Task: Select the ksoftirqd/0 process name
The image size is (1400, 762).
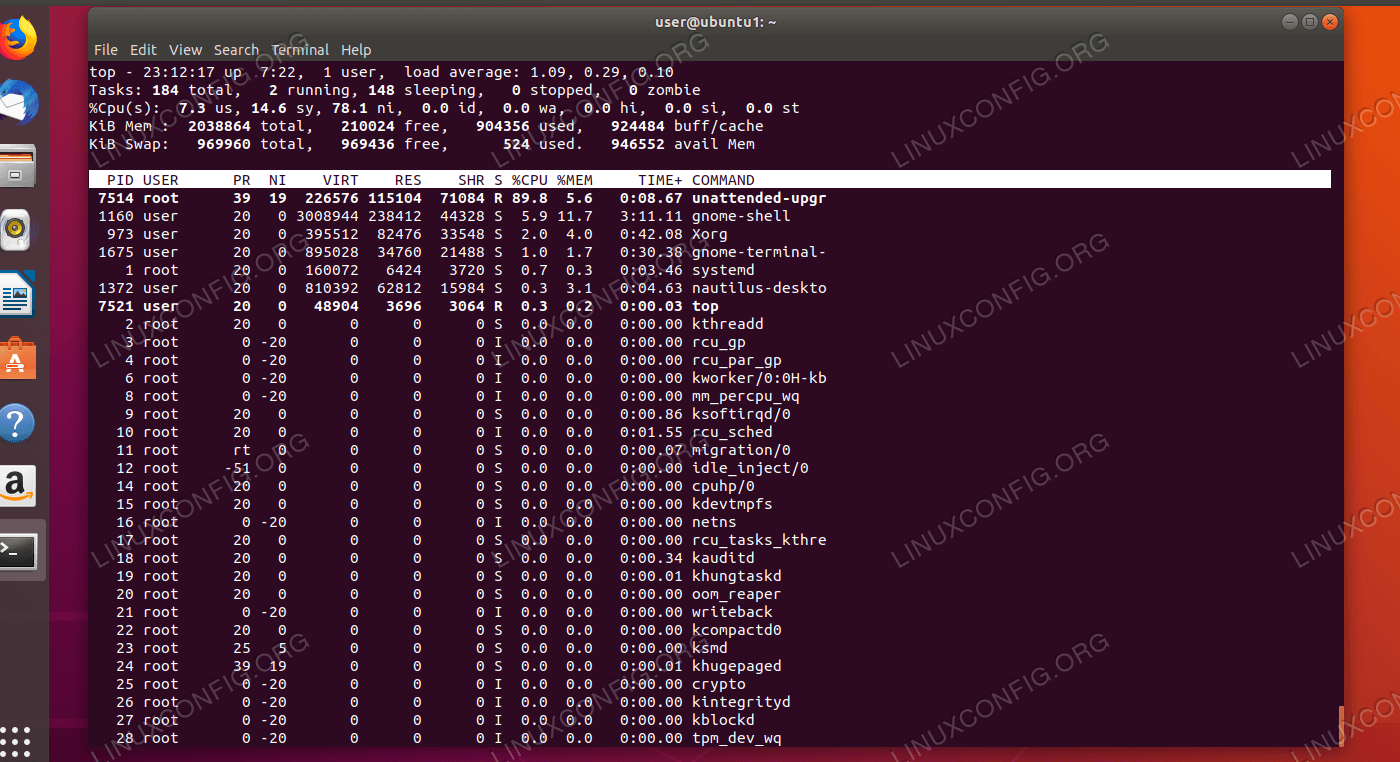Action: click(x=741, y=414)
